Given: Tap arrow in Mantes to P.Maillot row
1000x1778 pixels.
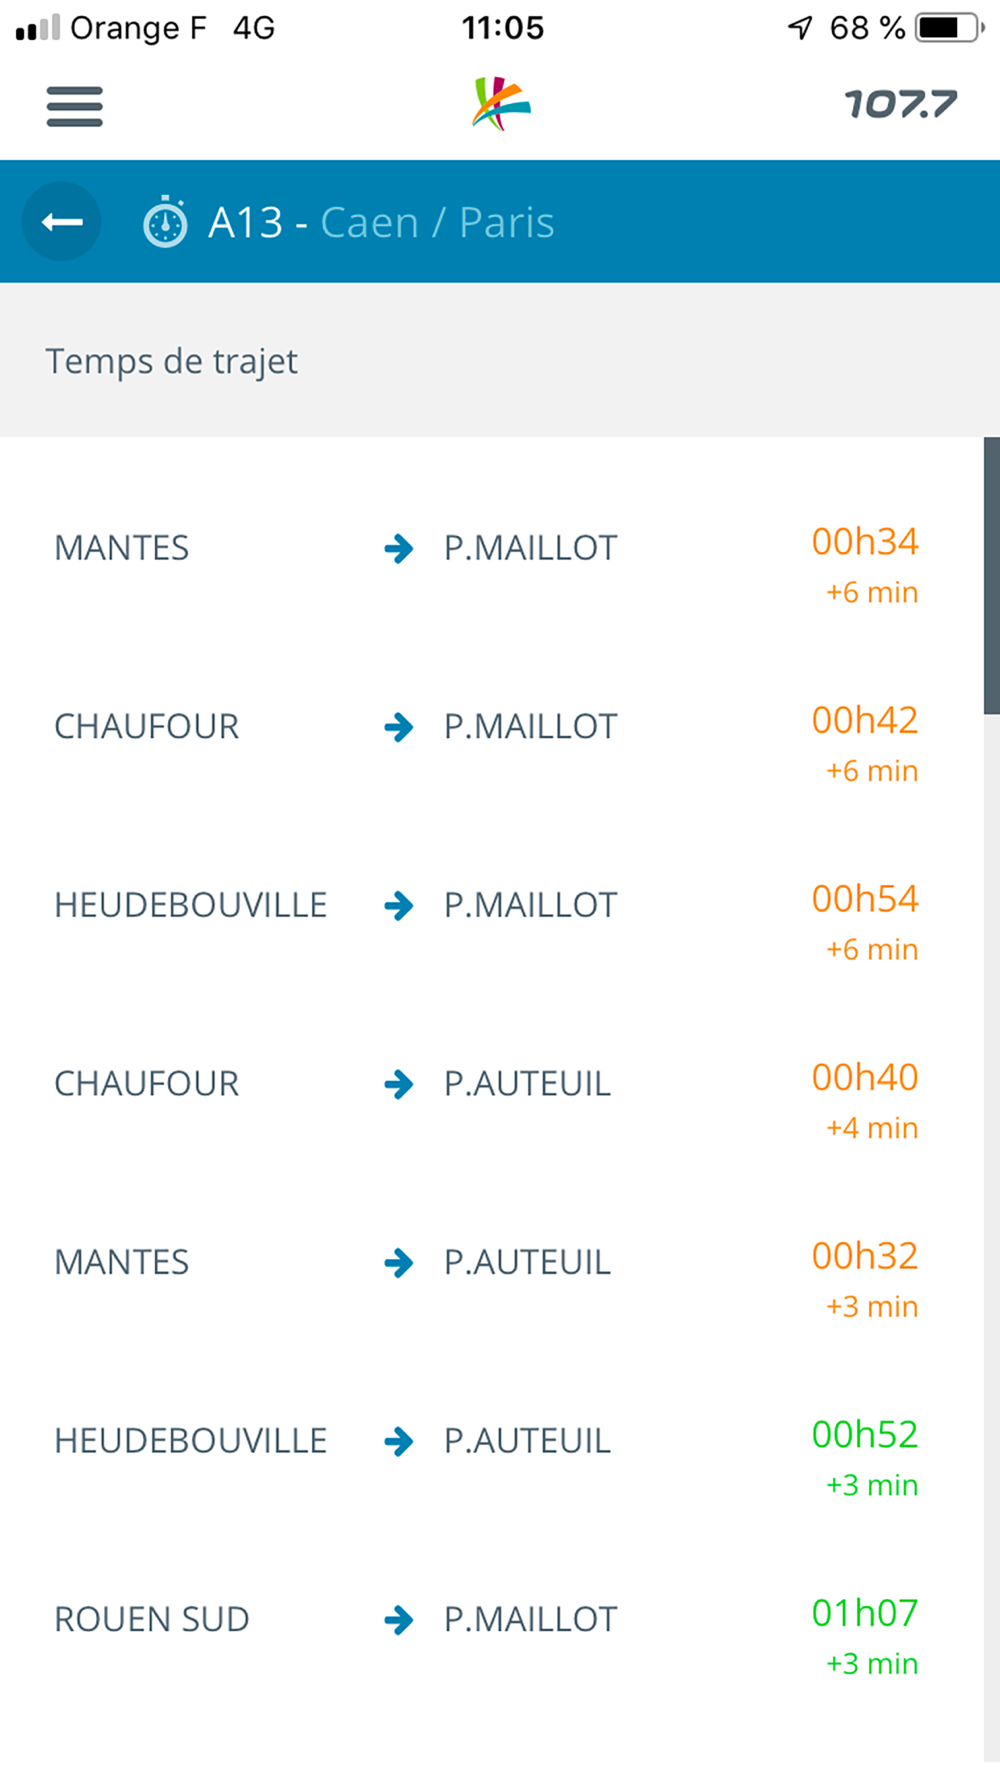Looking at the screenshot, I should coord(399,548).
